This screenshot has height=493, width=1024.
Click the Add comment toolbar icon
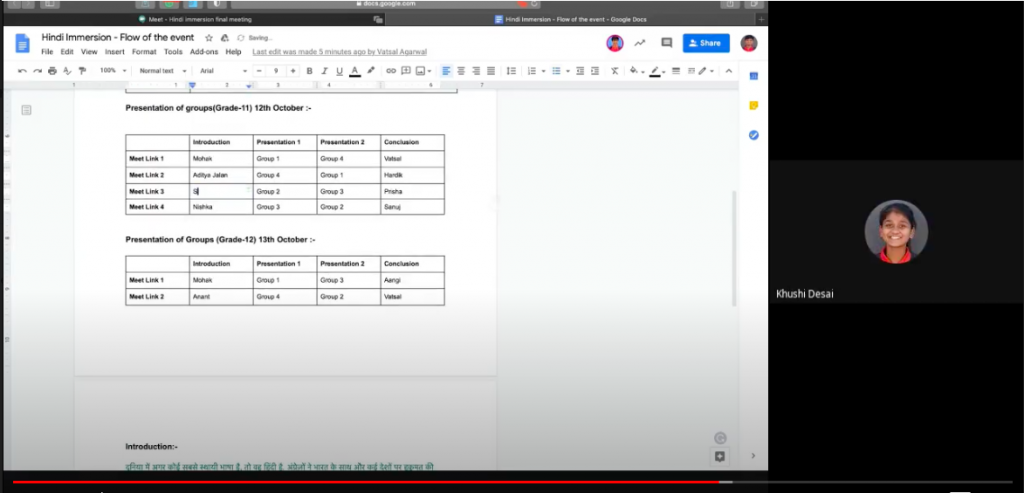point(406,71)
